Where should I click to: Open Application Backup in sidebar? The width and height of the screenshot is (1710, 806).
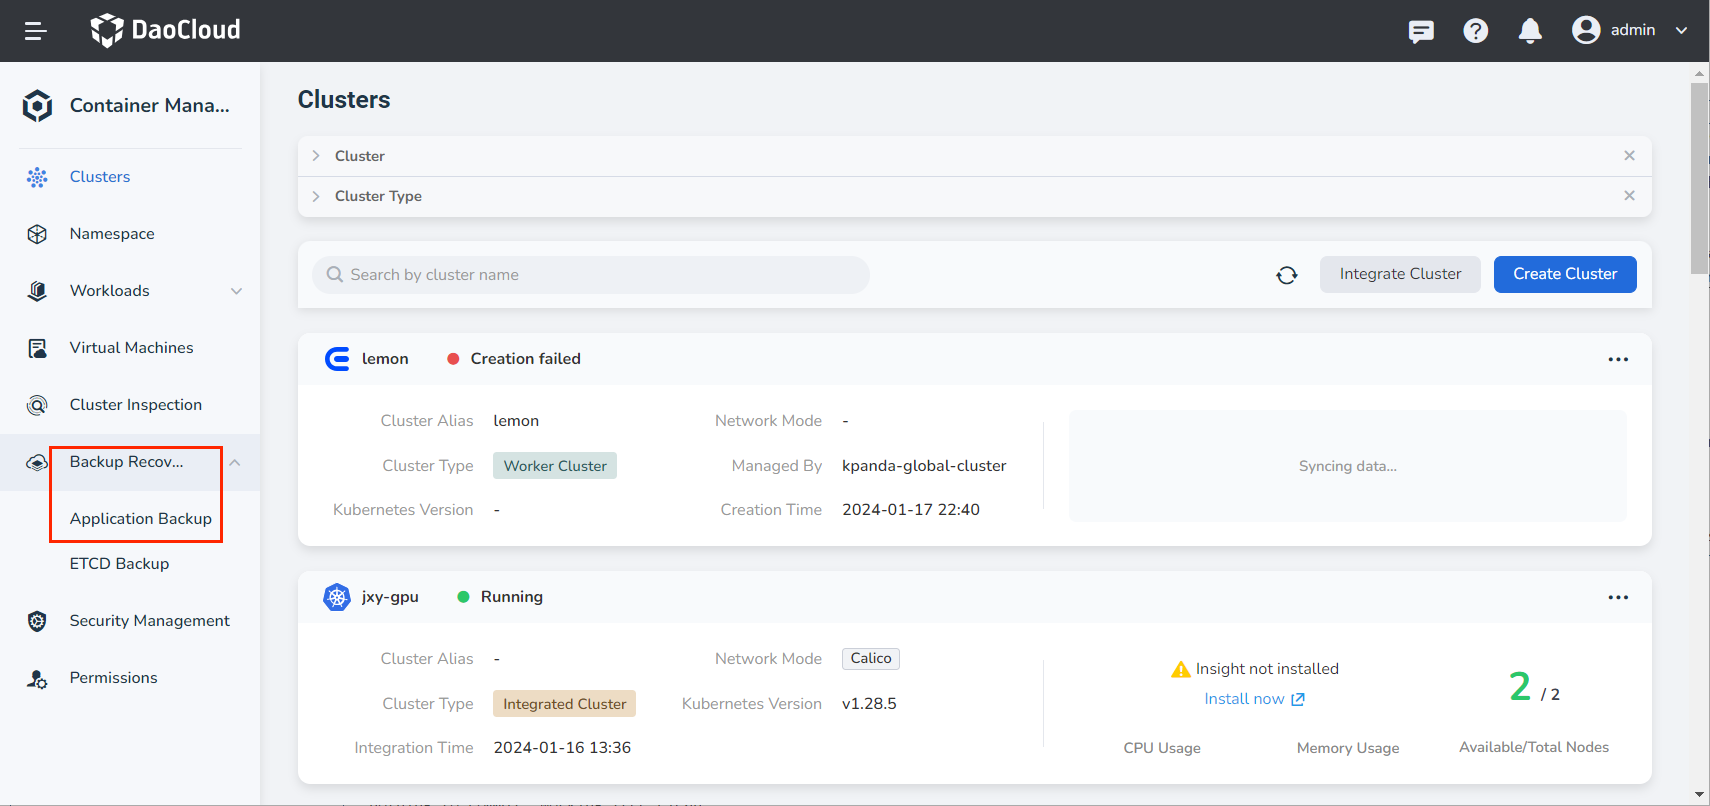(x=140, y=518)
